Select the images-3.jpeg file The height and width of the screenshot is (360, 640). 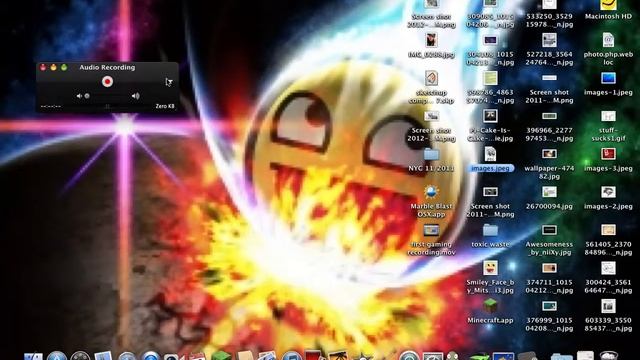608,154
